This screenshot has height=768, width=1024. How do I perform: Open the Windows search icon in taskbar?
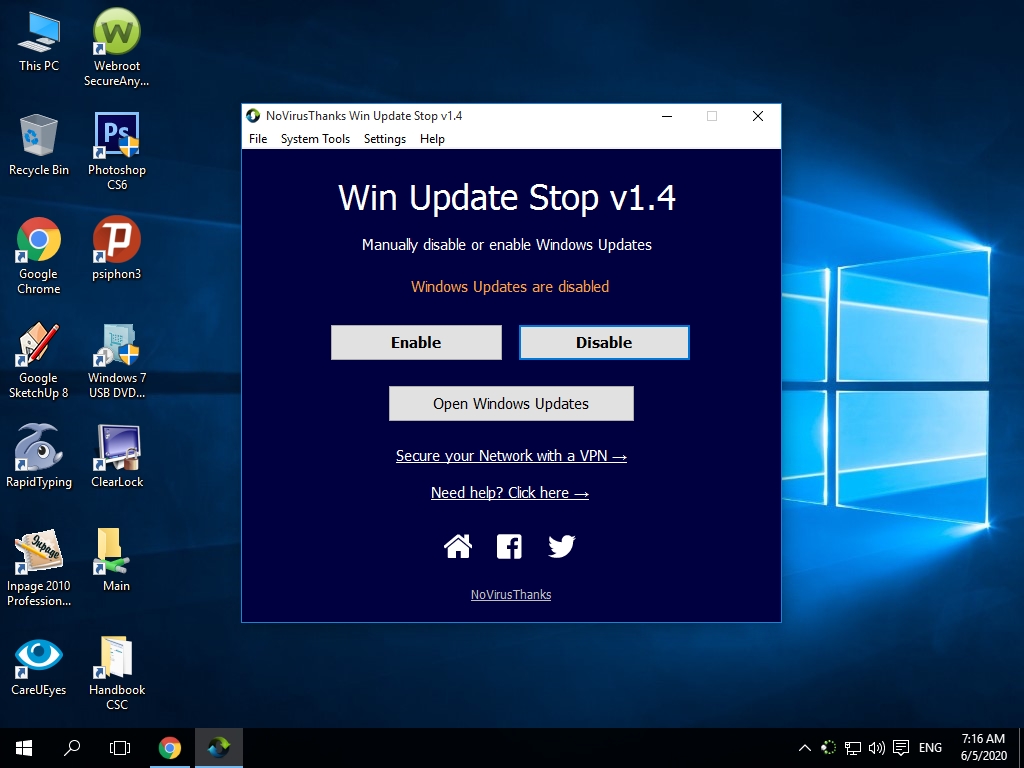[x=71, y=747]
